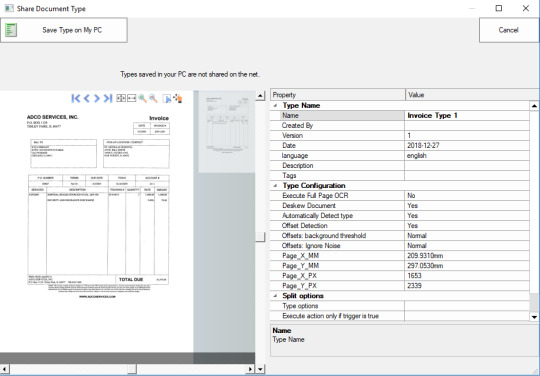Select the Type options property label
This screenshot has width=540, height=376.
click(300, 306)
